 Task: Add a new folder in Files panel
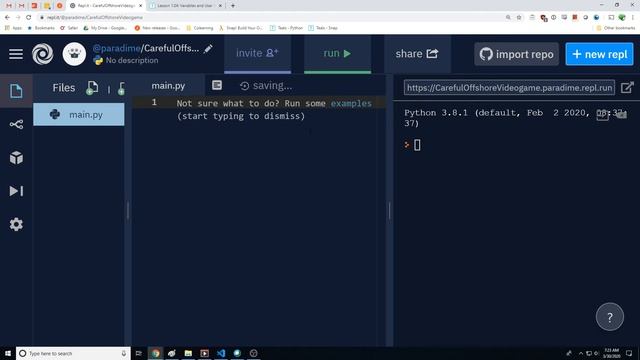(x=121, y=88)
